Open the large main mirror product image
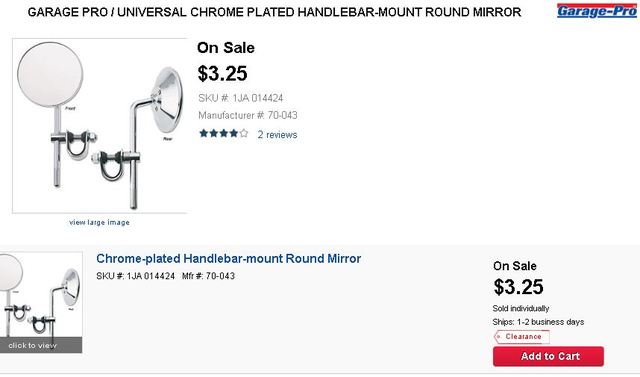Screen dimensions: 640x377 (100, 126)
